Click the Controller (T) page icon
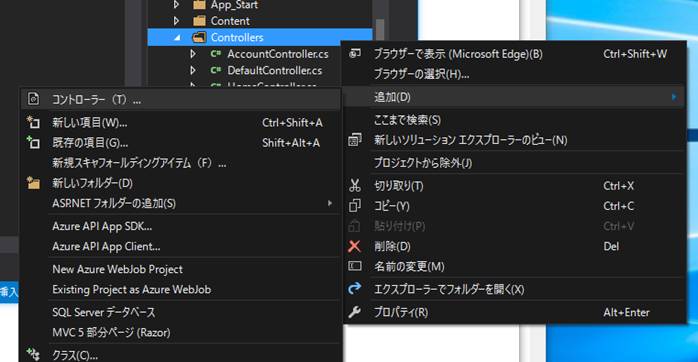698x362 pixels. tap(33, 99)
